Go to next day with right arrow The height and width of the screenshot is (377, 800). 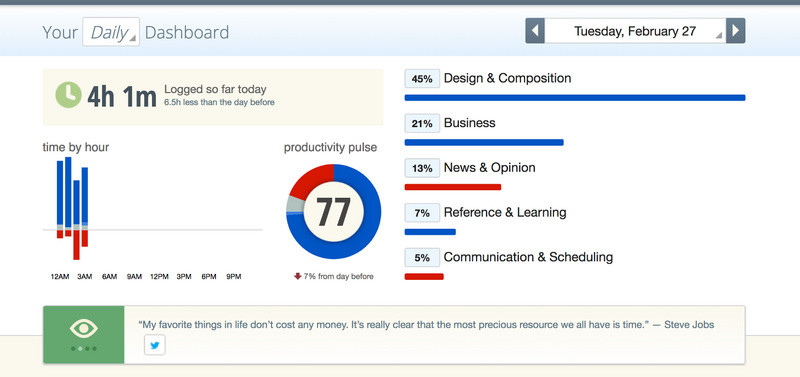[735, 31]
